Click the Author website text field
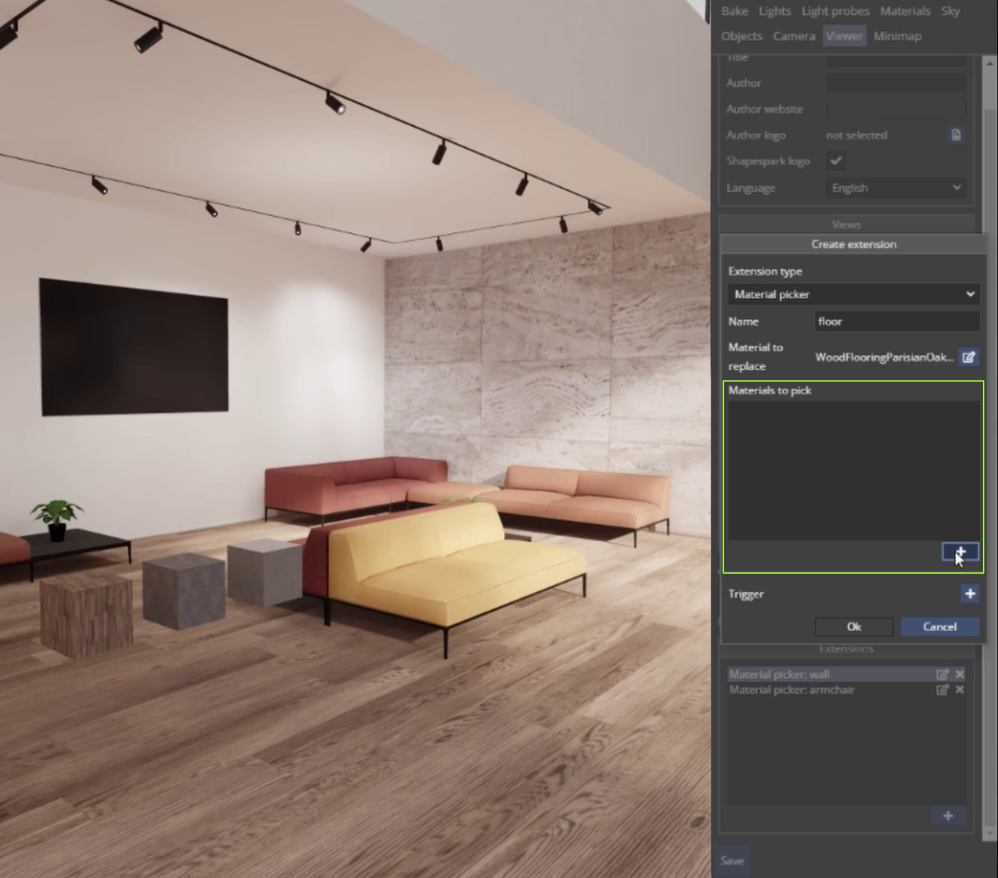Image resolution: width=998 pixels, height=878 pixels. (896, 109)
